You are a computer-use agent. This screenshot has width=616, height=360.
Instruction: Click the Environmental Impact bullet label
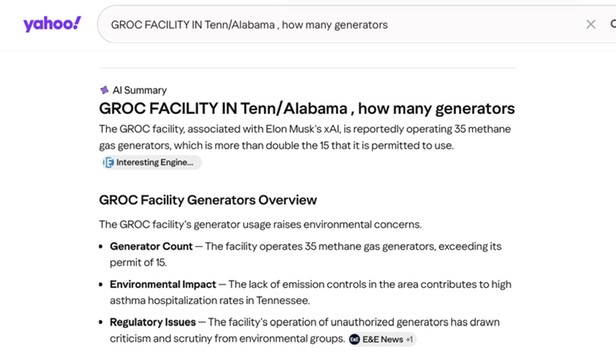coord(163,284)
